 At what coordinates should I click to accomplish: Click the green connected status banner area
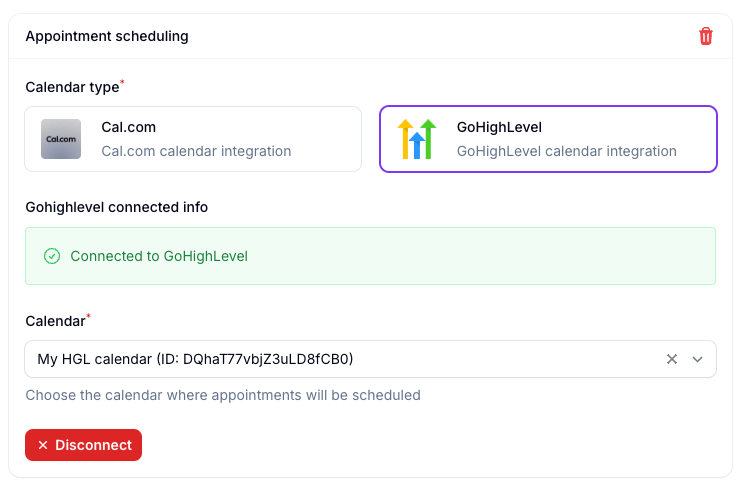pos(370,256)
